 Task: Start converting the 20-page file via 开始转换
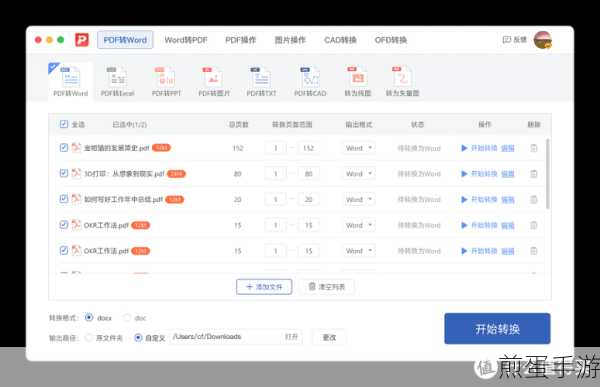479,199
